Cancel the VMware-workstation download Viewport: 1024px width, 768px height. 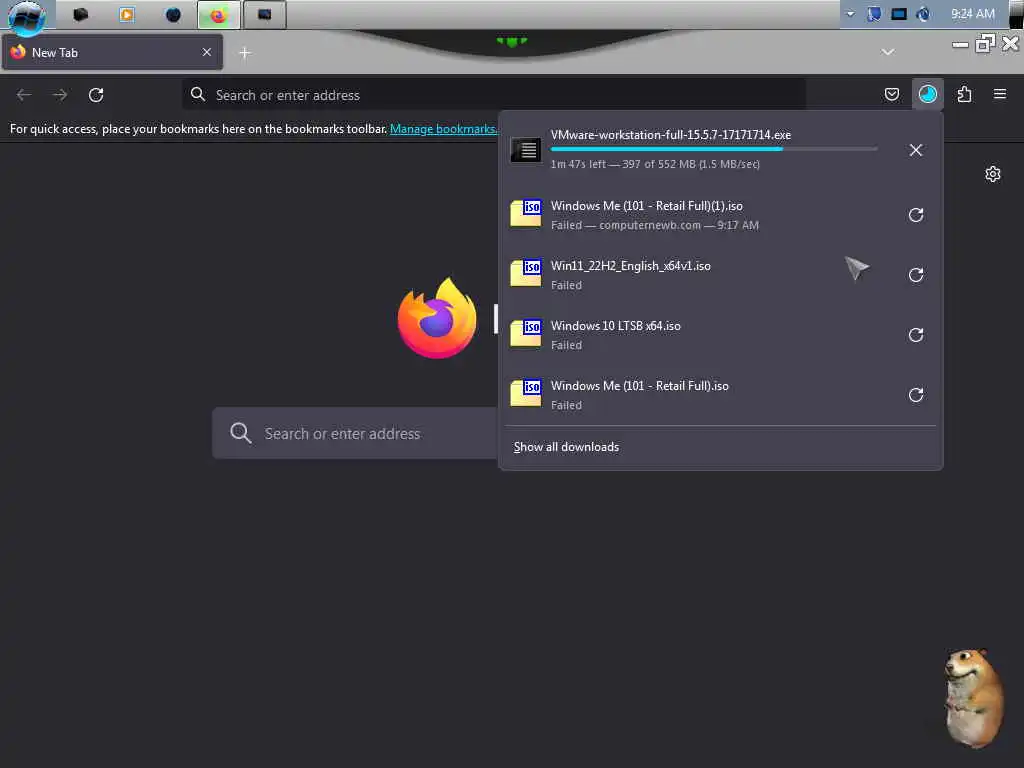916,150
